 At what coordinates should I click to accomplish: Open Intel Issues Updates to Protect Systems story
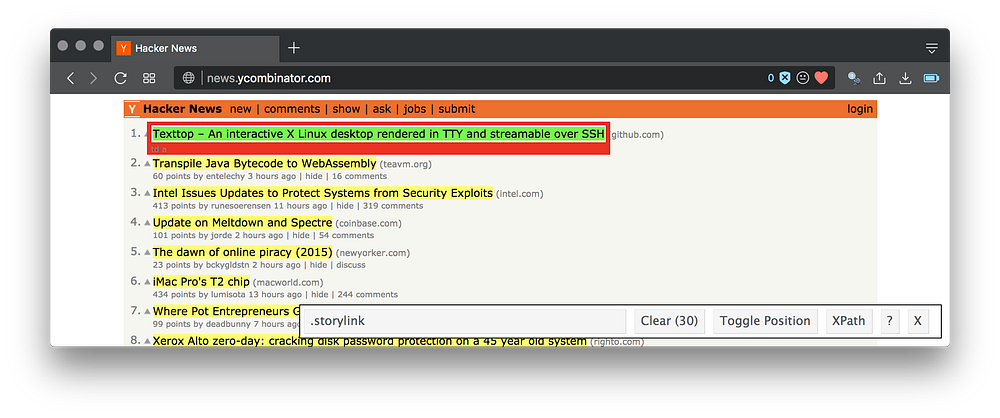click(x=323, y=193)
